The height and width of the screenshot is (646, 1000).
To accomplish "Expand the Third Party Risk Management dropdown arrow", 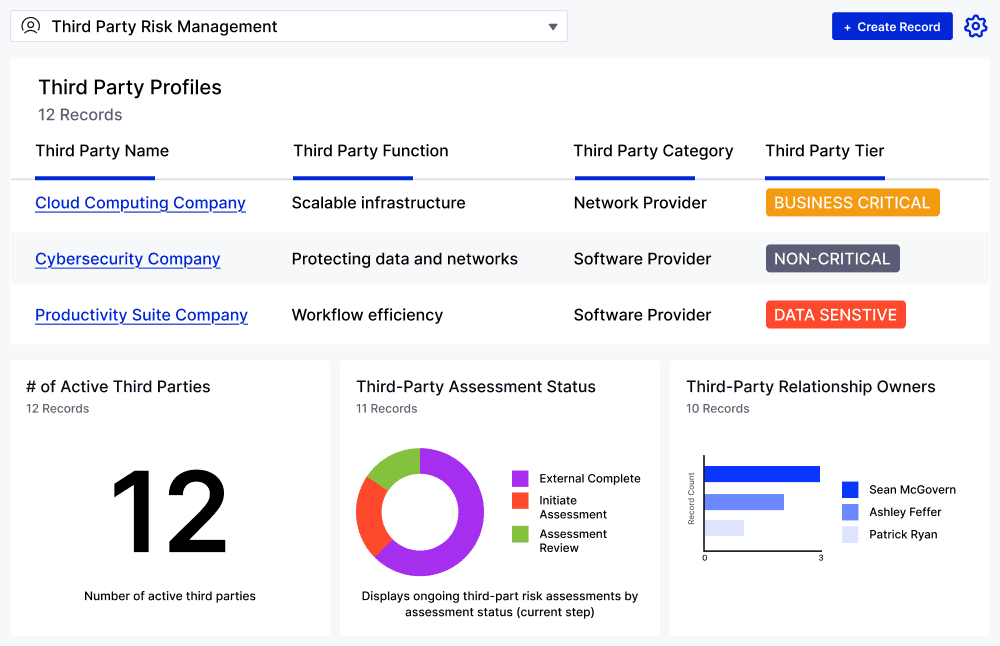I will click(553, 27).
